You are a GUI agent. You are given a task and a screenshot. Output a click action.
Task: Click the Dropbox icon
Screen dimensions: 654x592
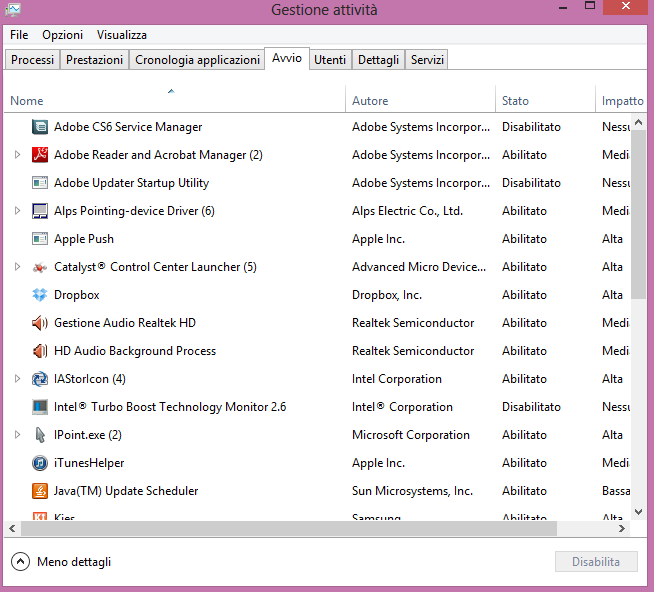point(40,295)
